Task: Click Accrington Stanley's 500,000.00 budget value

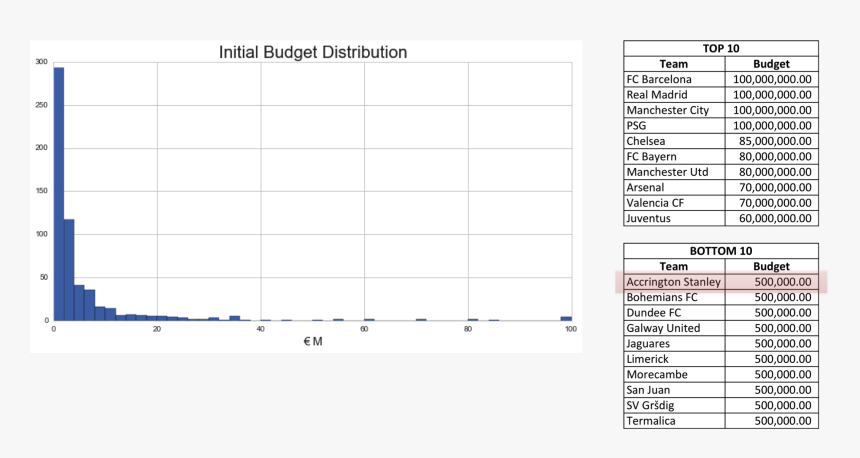Action: click(x=783, y=282)
